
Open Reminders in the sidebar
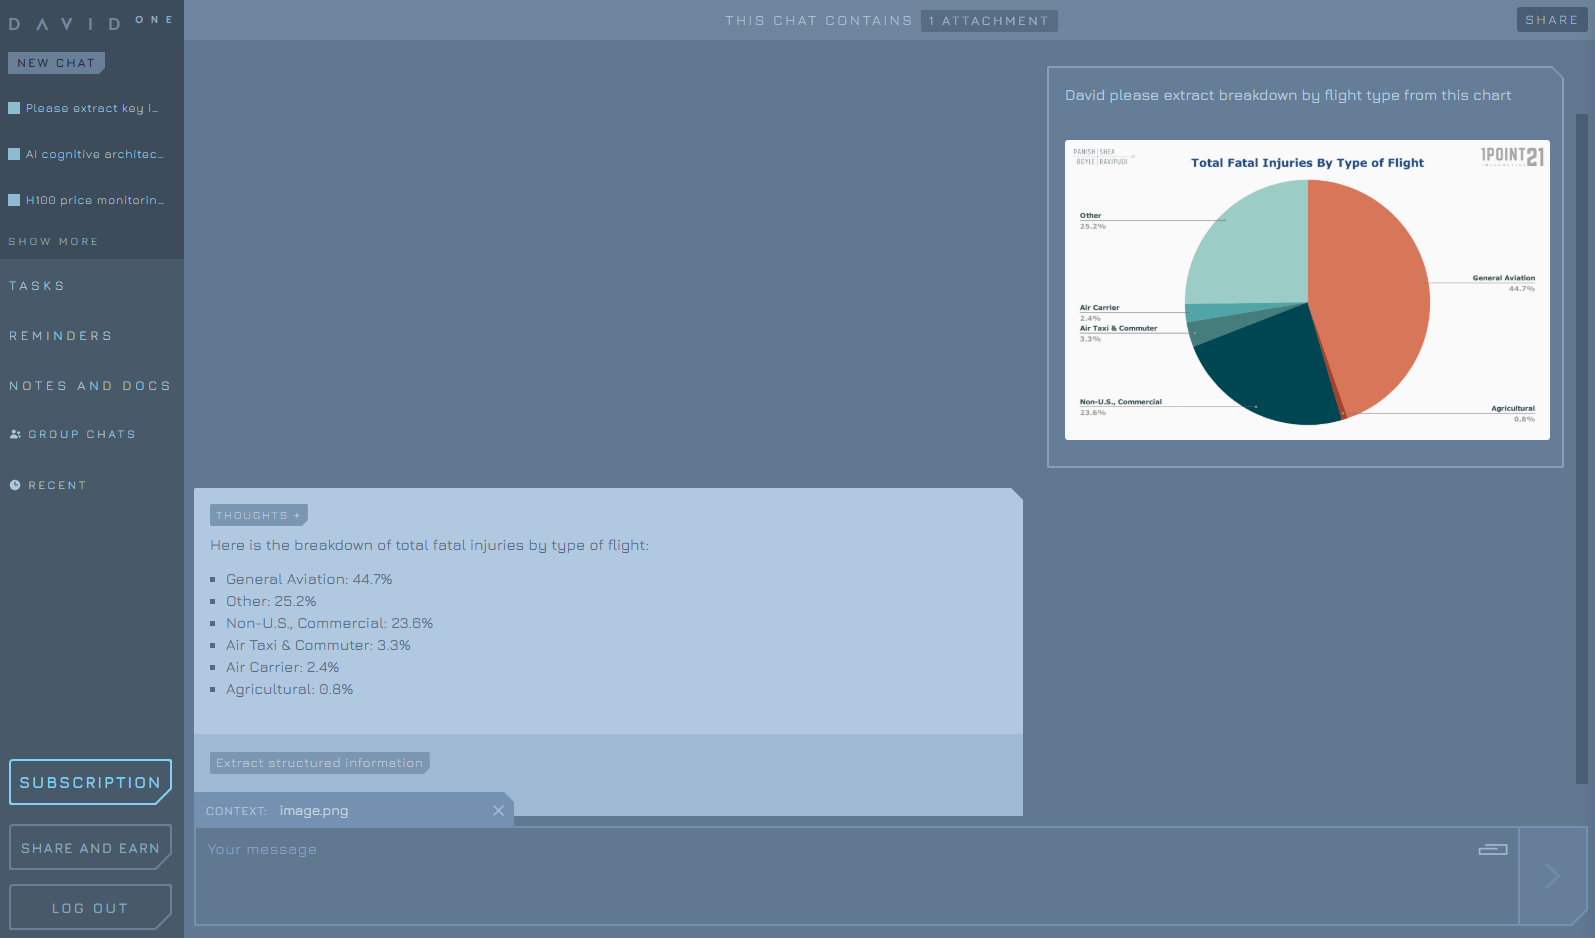pos(60,337)
